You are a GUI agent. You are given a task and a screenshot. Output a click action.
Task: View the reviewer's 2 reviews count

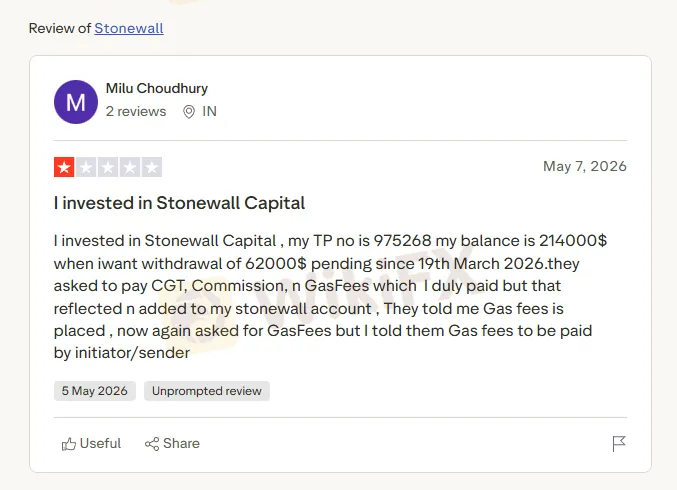pos(136,111)
